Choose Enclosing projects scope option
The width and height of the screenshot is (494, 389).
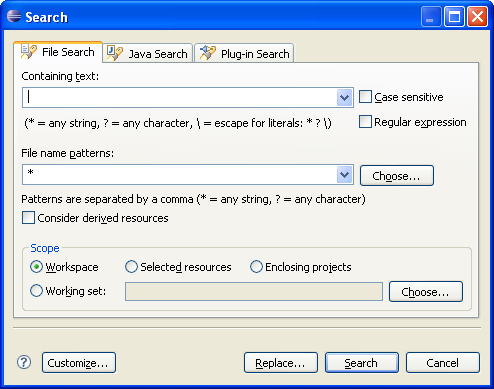point(256,267)
